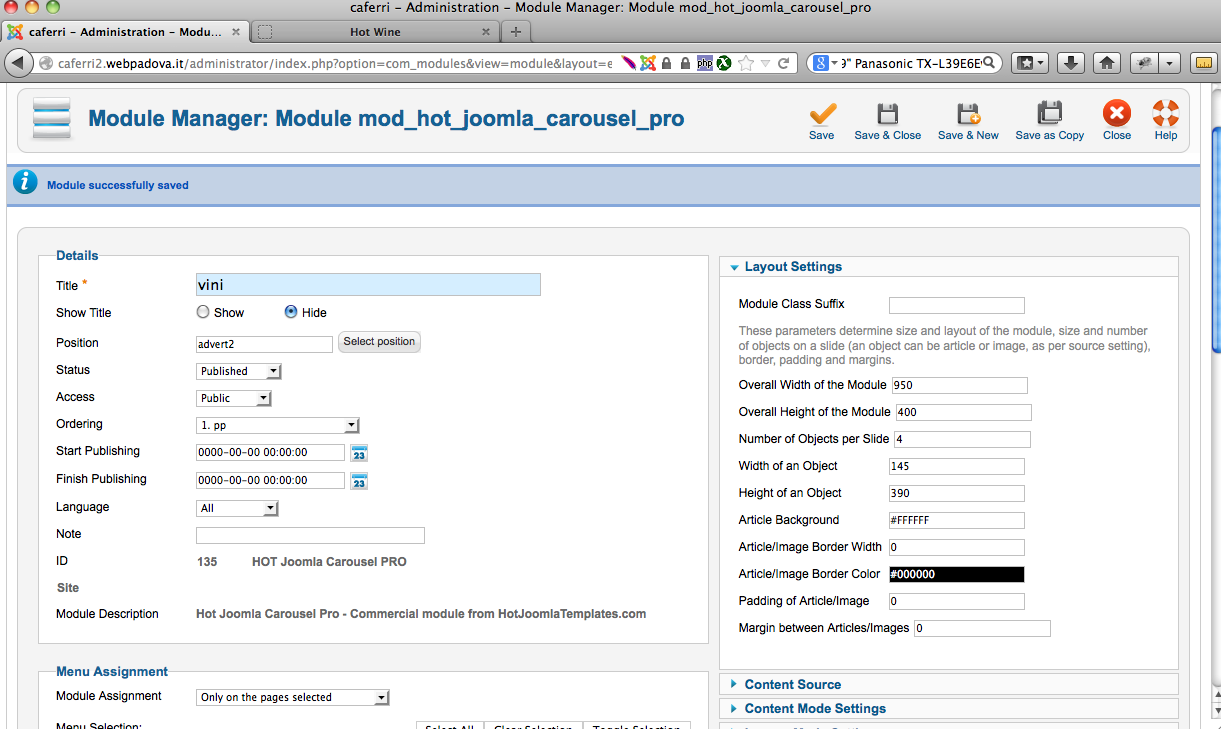The height and width of the screenshot is (729, 1221).
Task: Click the yellow ruler toolbar icon
Action: coord(1204,63)
